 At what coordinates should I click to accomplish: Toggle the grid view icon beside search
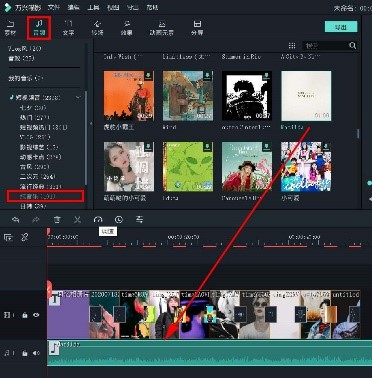(x=292, y=45)
